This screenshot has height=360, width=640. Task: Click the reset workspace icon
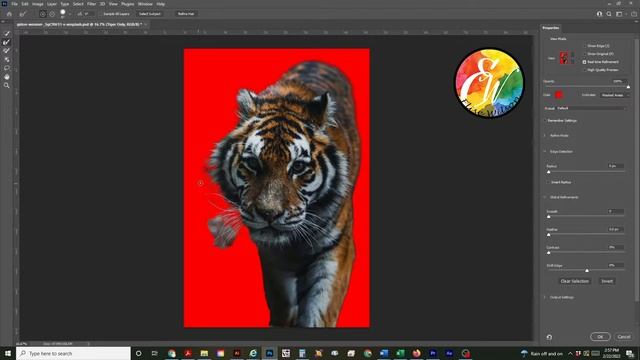(549, 337)
